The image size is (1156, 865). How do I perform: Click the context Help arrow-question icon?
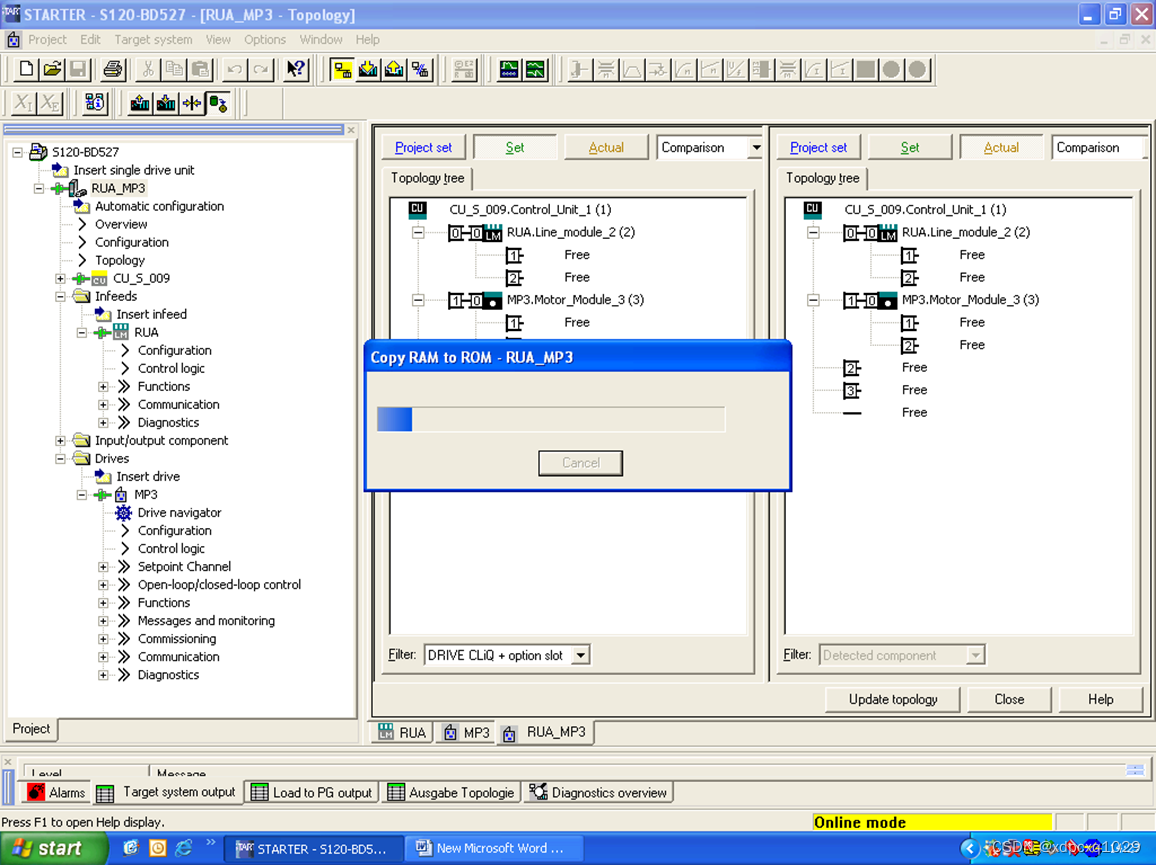coord(296,69)
